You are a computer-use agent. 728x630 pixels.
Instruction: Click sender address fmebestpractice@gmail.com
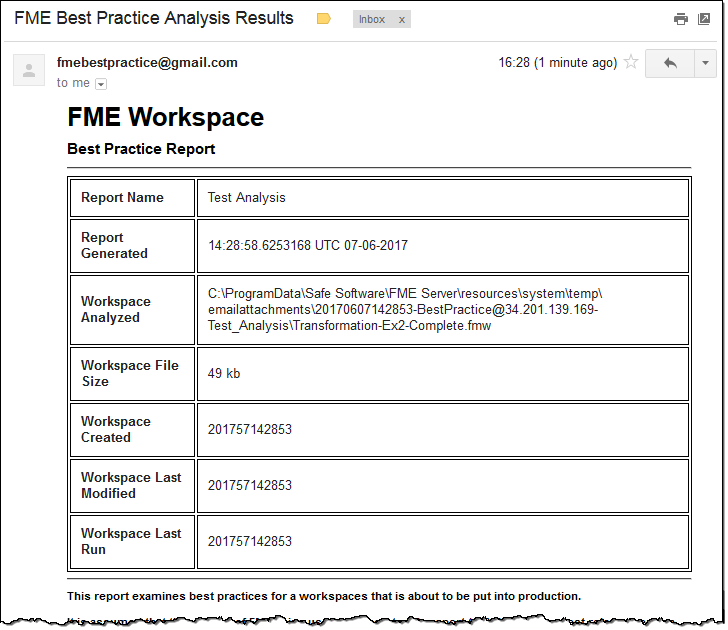[147, 63]
